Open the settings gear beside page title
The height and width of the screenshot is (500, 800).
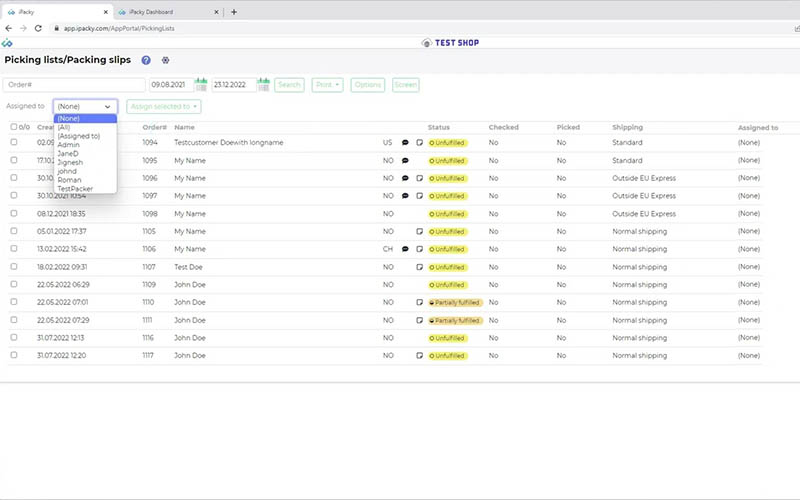(x=165, y=60)
